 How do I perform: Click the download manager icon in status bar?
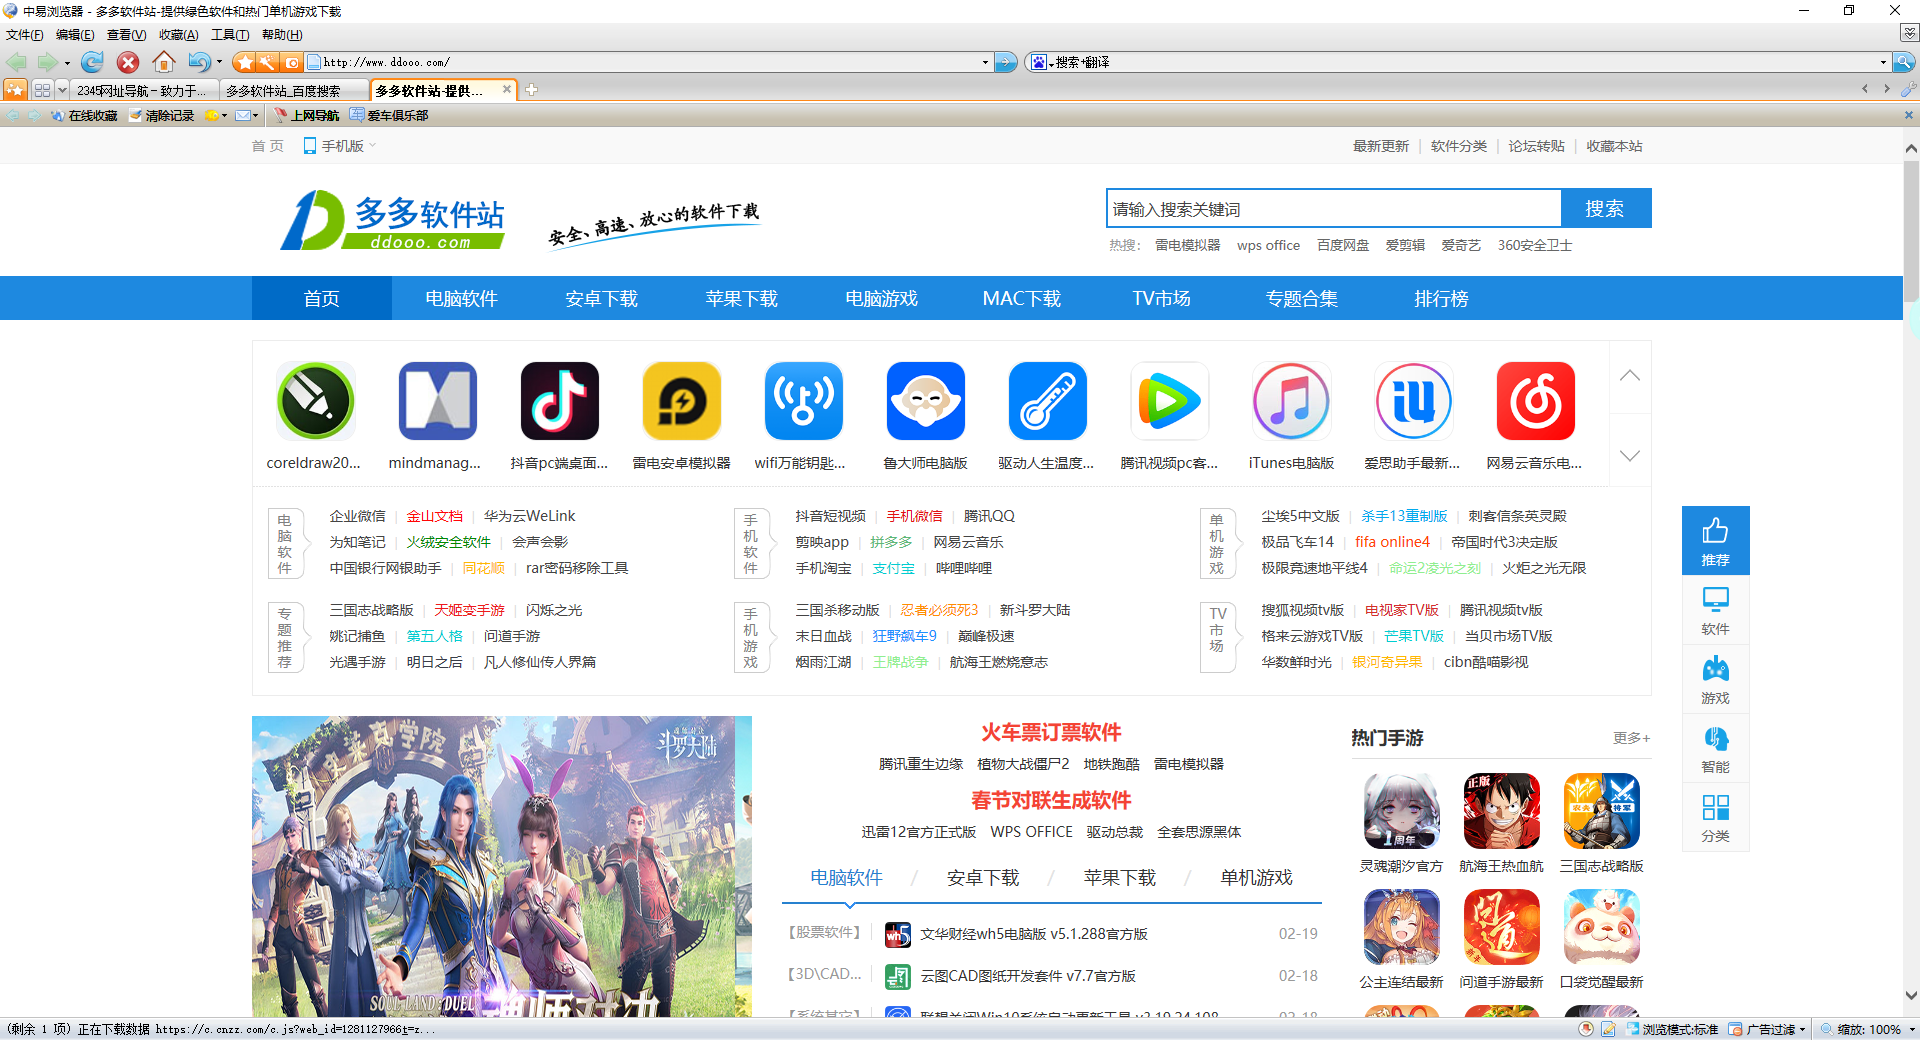click(1586, 1029)
